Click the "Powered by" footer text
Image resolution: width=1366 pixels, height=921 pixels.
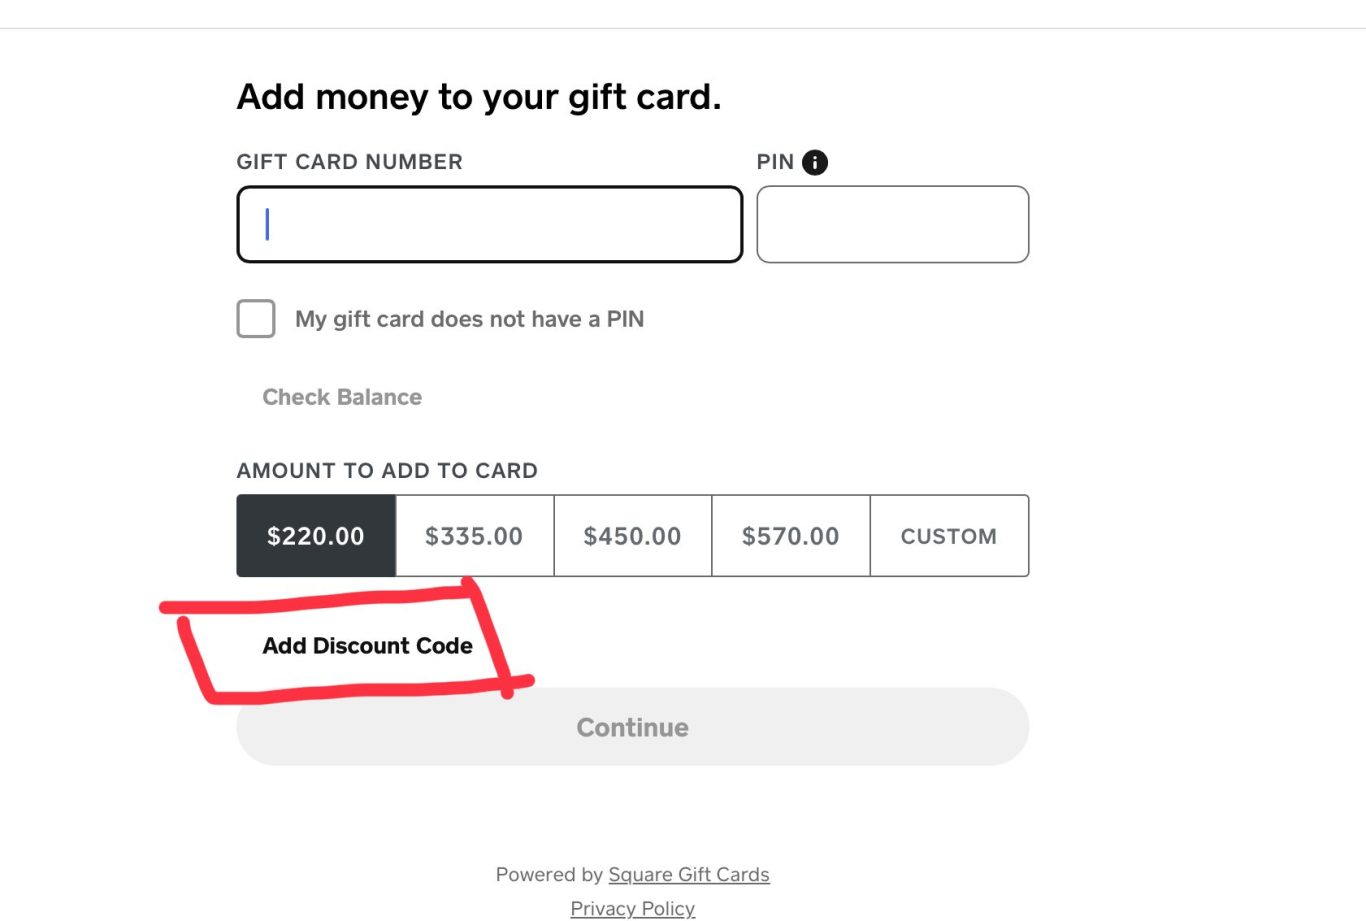point(549,875)
